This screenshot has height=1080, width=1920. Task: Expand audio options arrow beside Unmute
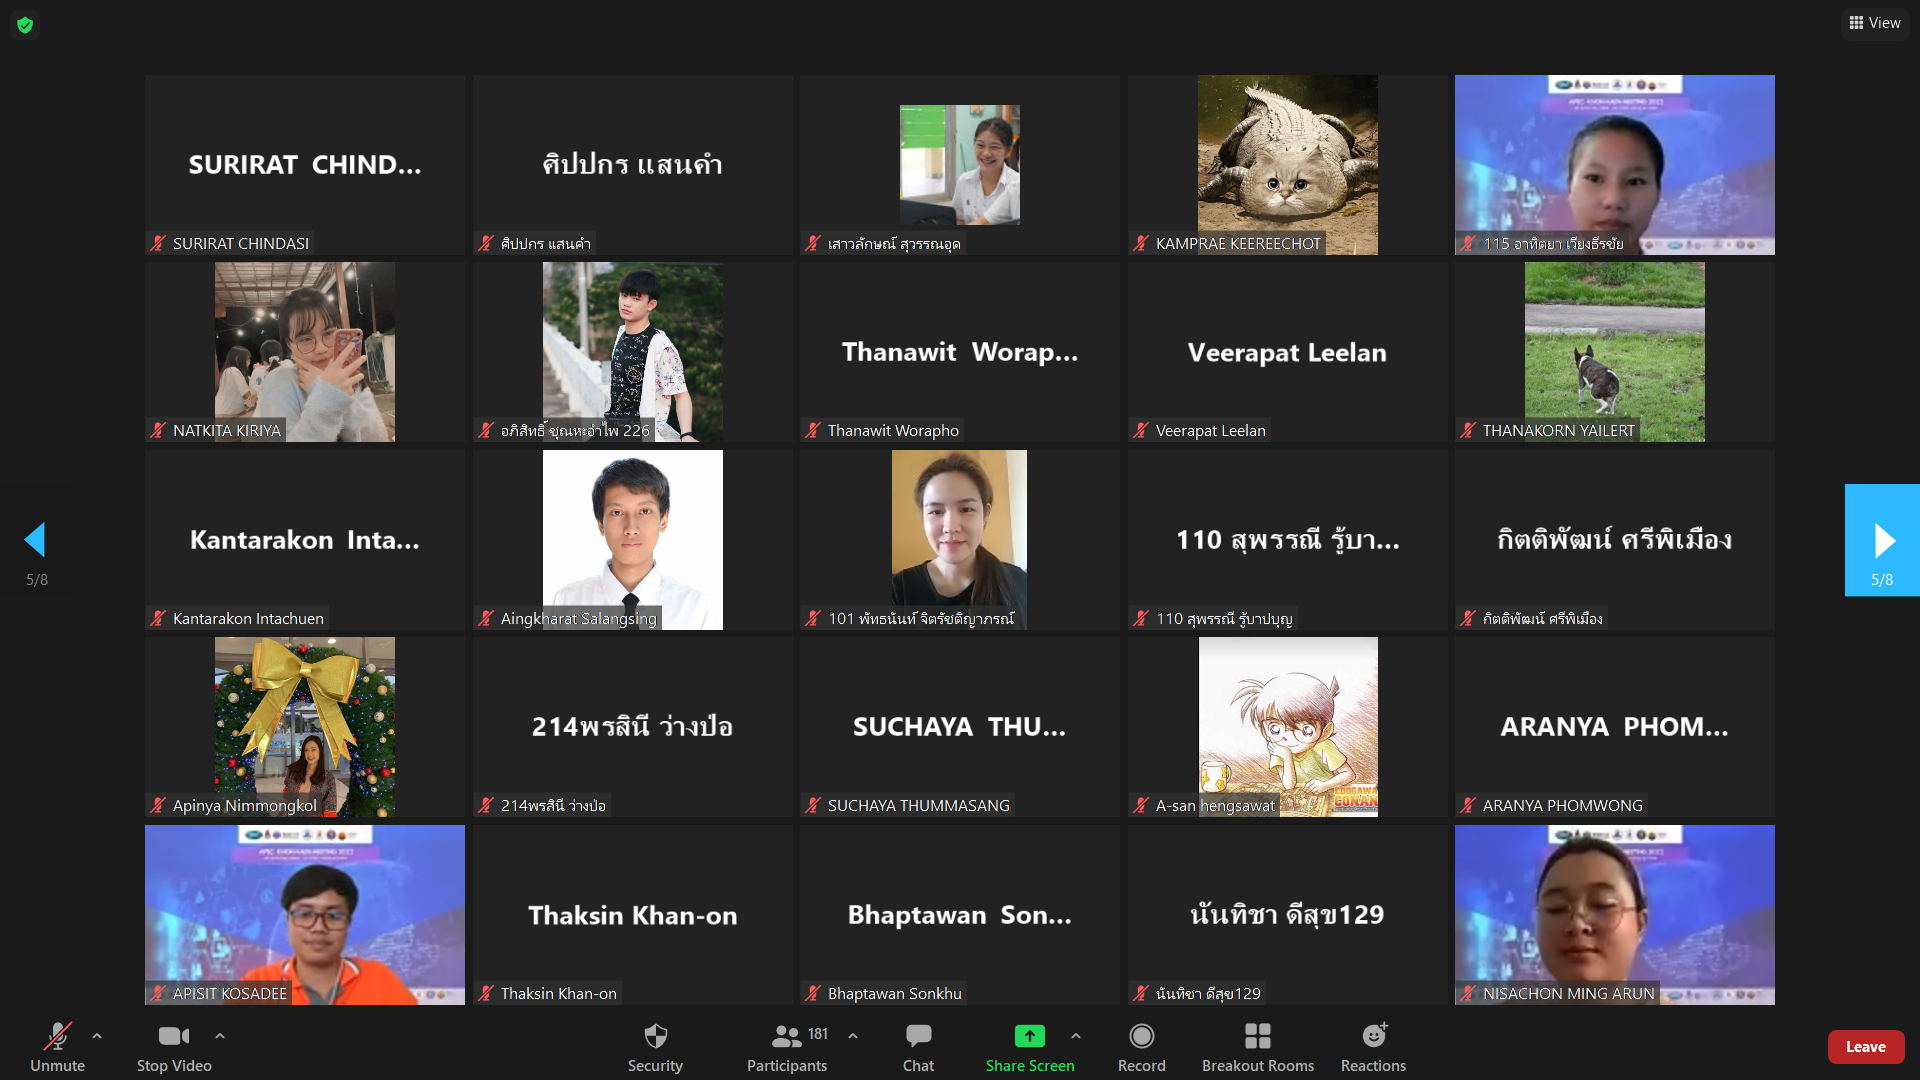point(97,1036)
